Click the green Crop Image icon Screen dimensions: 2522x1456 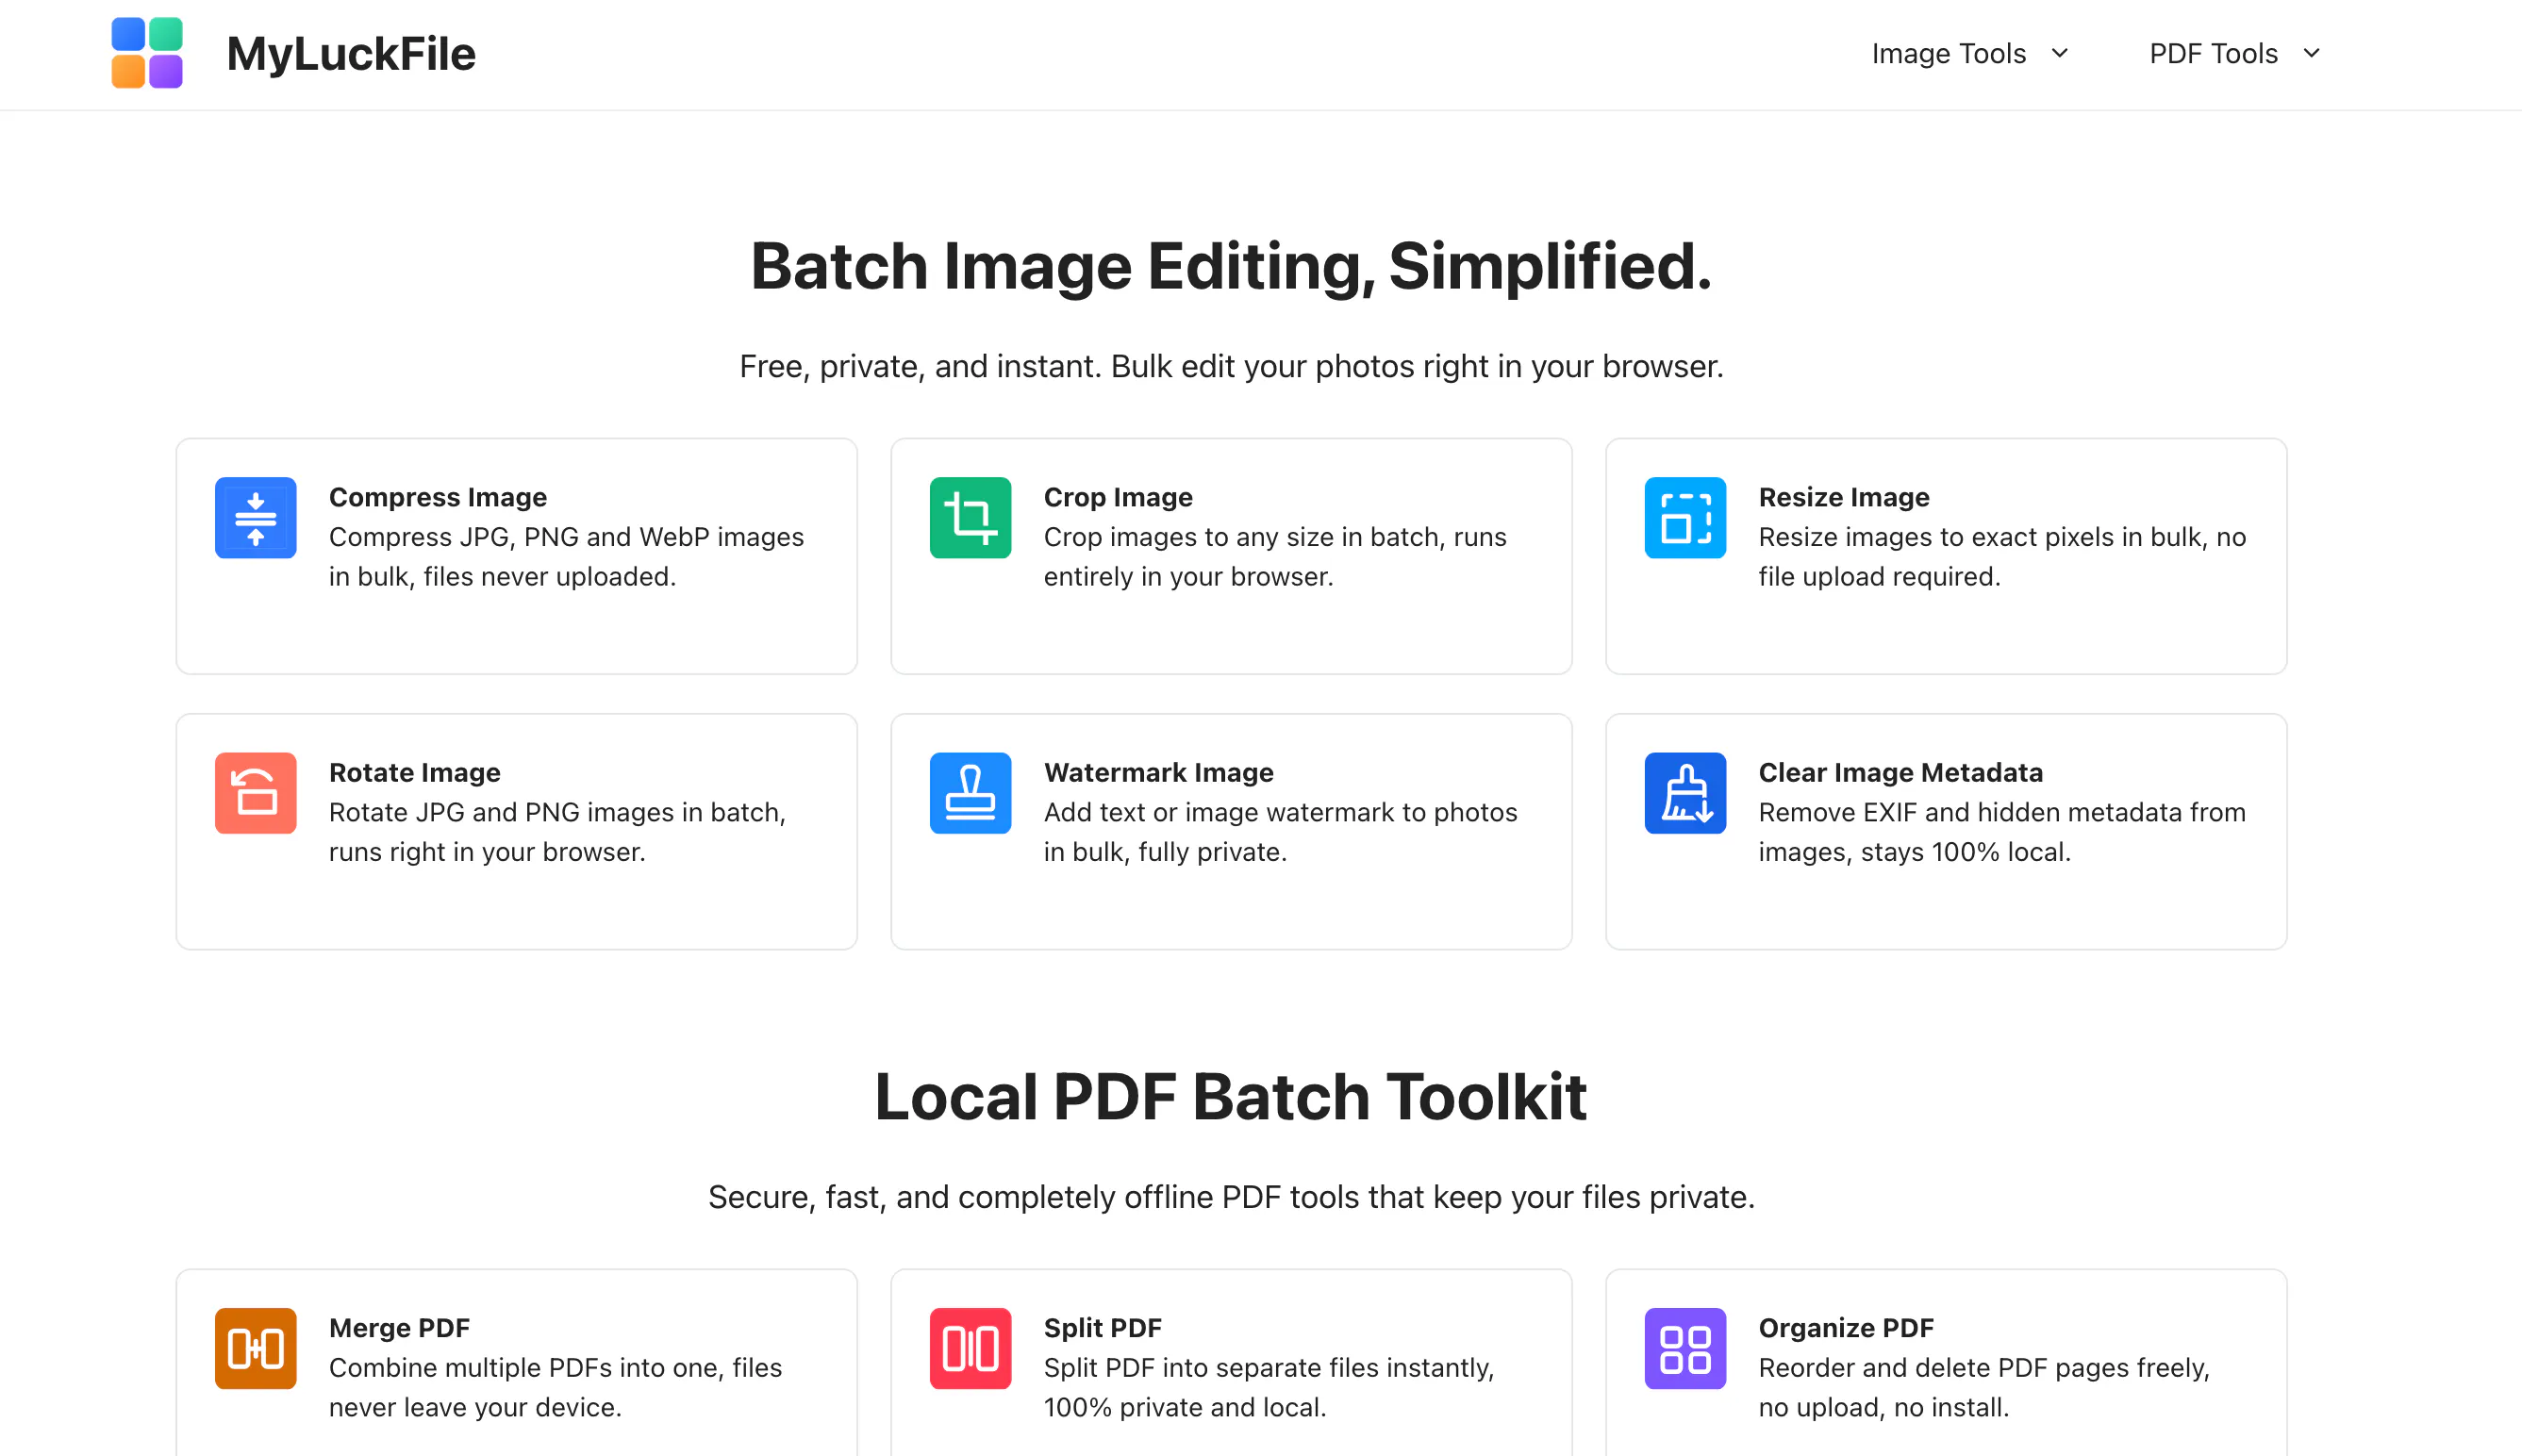tap(970, 518)
